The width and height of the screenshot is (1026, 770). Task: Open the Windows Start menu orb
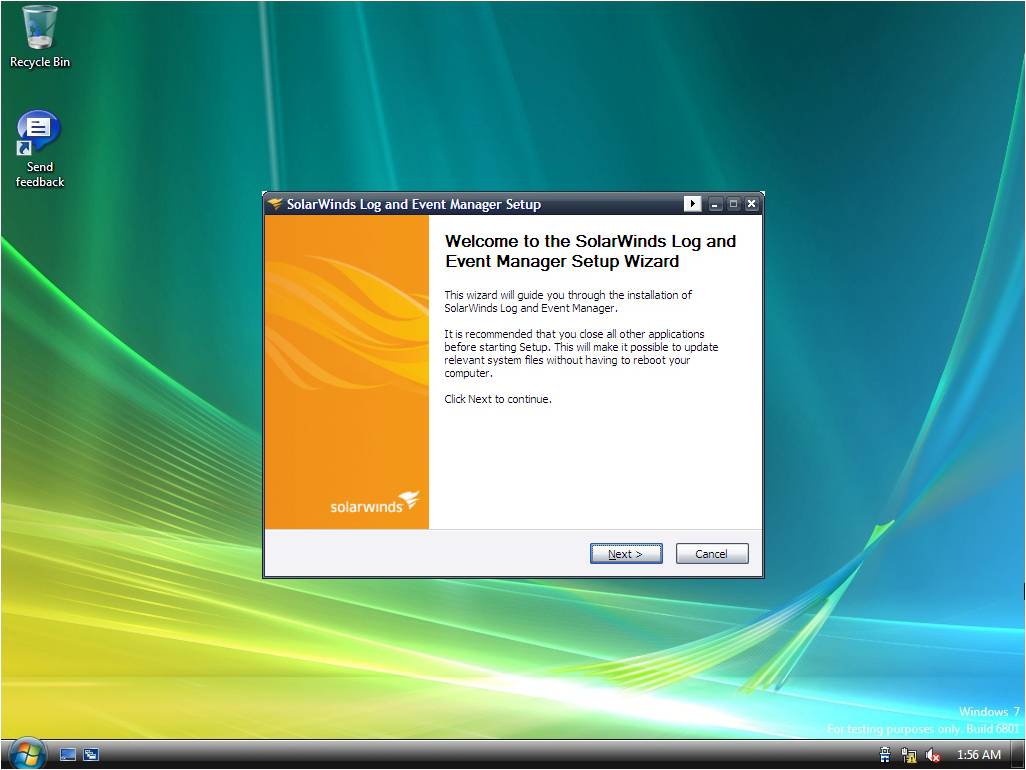coord(26,754)
